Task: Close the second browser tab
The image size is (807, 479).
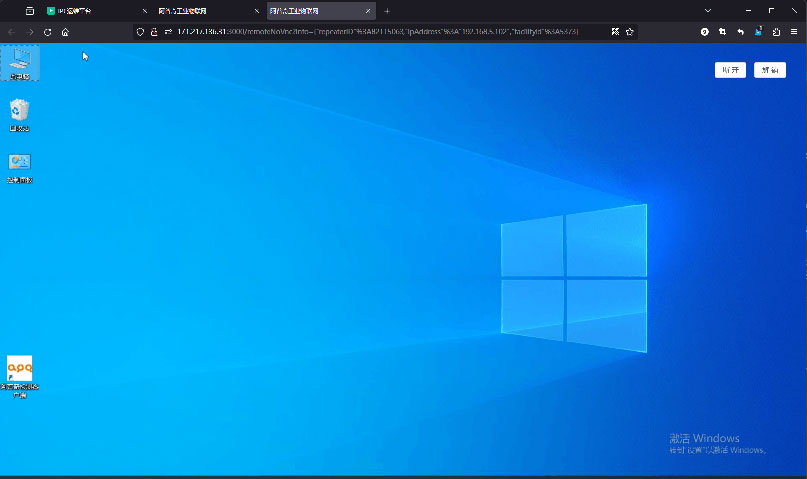Action: [x=256, y=11]
